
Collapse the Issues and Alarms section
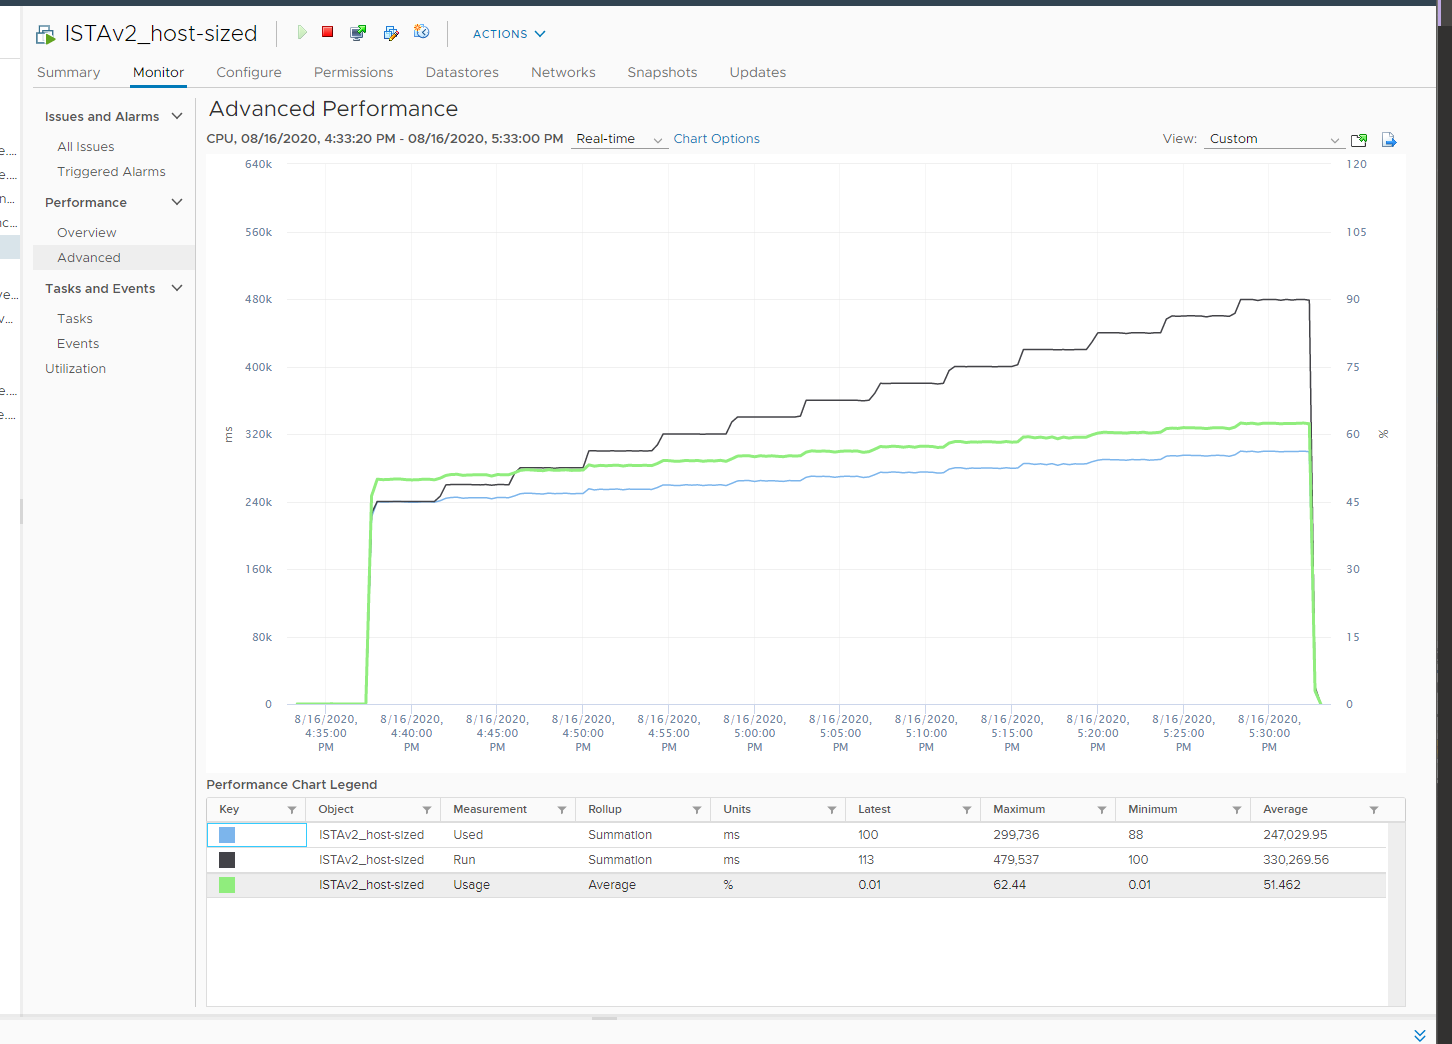177,116
